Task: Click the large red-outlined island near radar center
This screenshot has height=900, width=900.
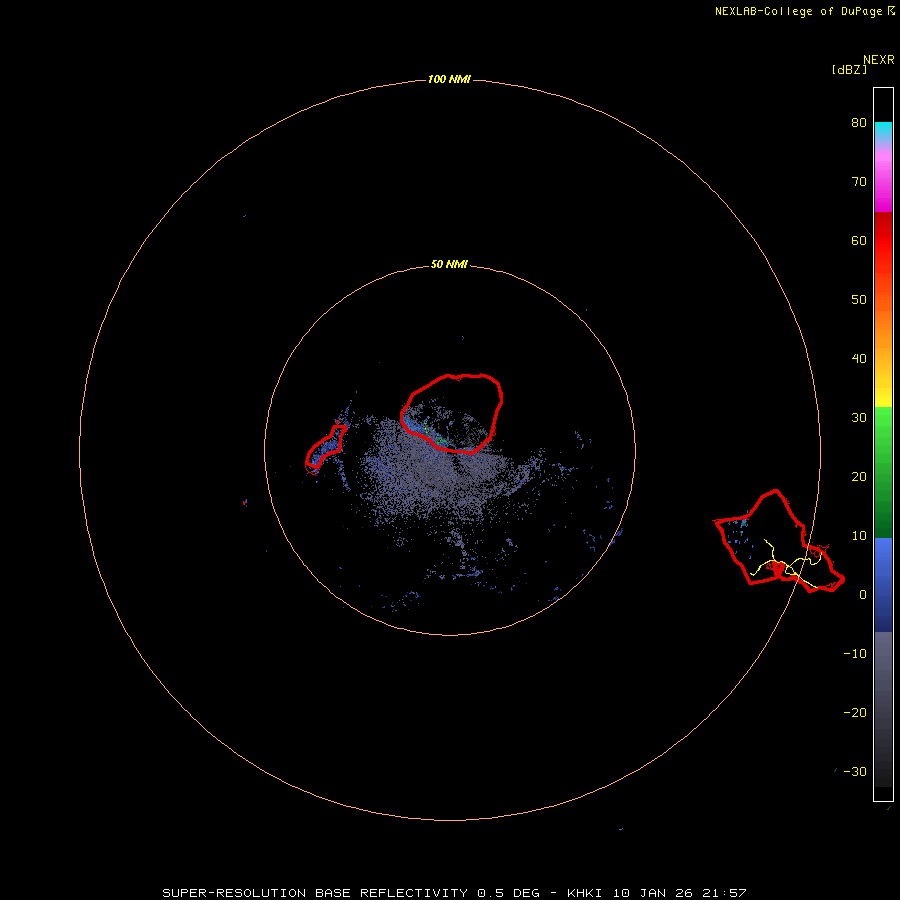Action: tap(451, 413)
